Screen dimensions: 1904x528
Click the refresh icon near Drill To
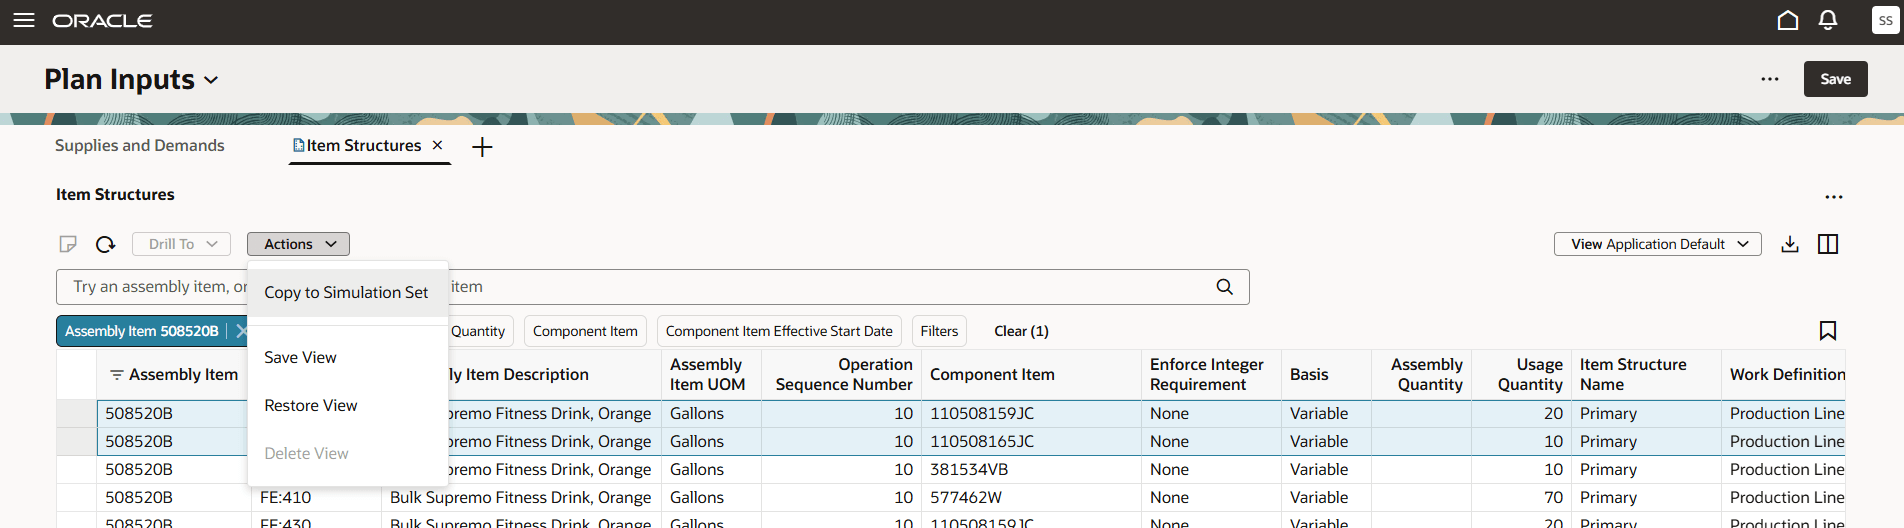point(105,244)
